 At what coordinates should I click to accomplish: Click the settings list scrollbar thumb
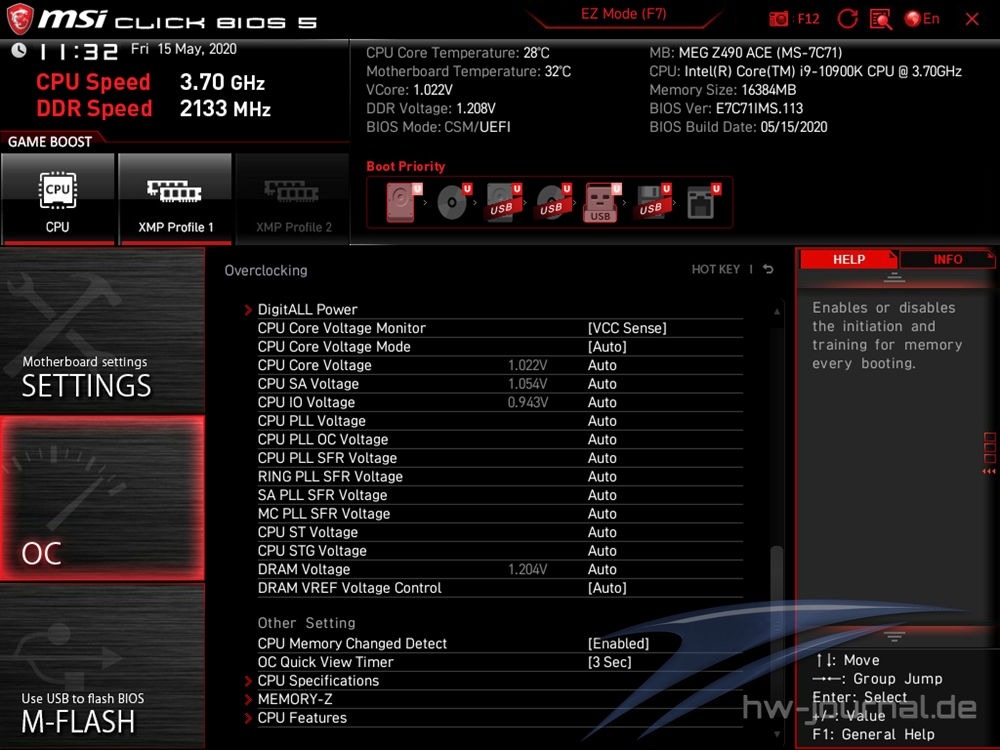click(x=776, y=628)
